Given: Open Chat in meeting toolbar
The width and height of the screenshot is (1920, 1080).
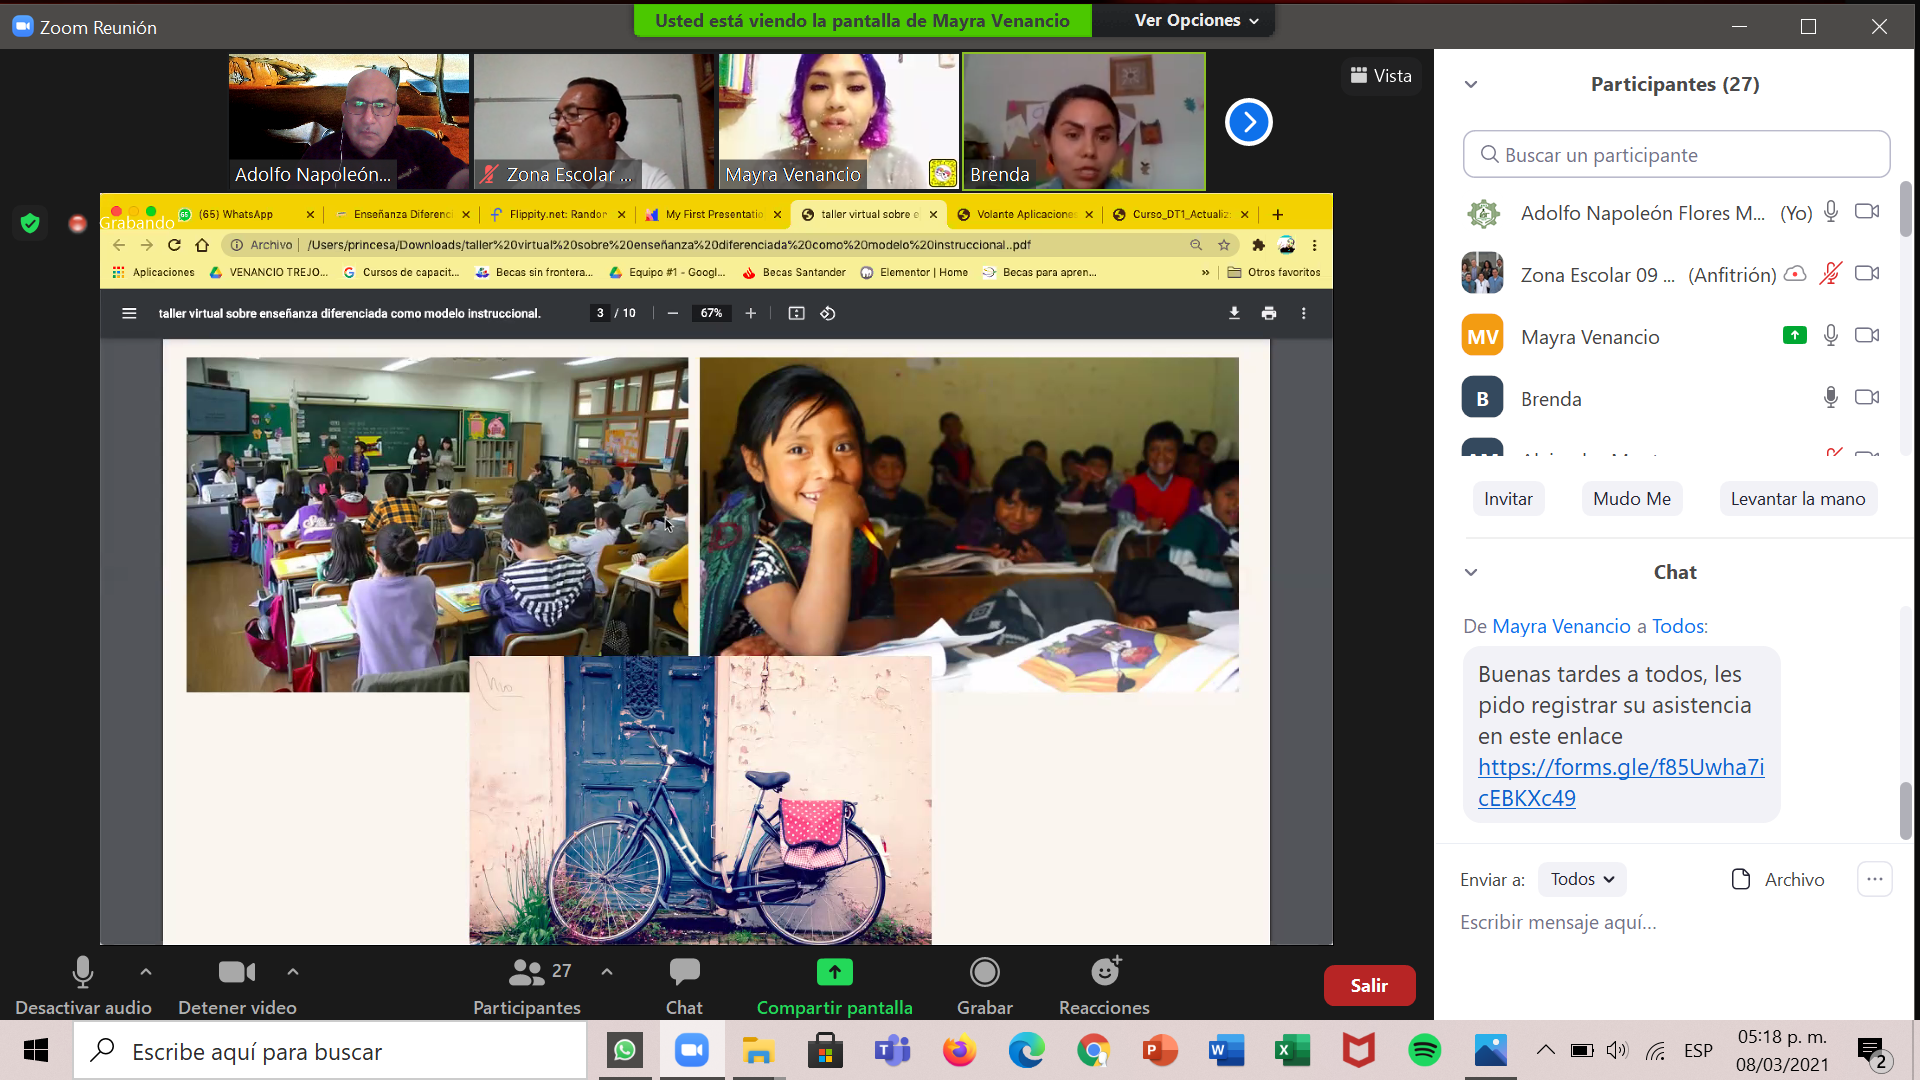Looking at the screenshot, I should (684, 972).
